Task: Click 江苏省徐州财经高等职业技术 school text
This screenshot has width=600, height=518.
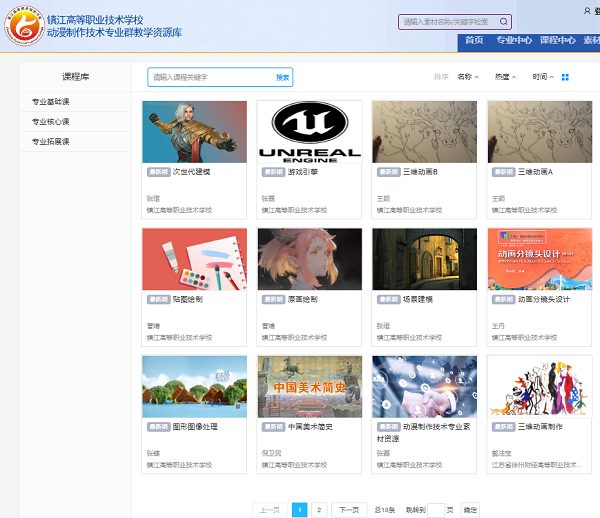Action: (x=537, y=465)
